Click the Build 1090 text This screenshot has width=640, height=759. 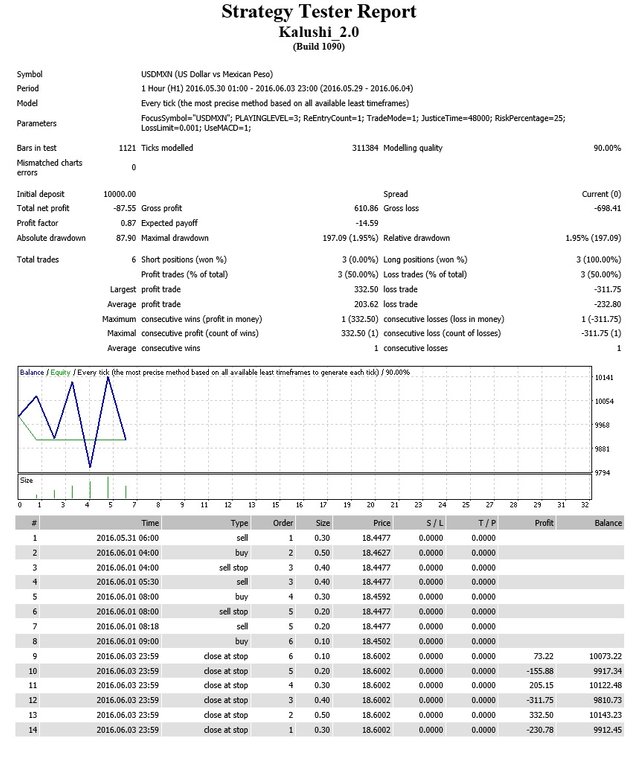(319, 46)
